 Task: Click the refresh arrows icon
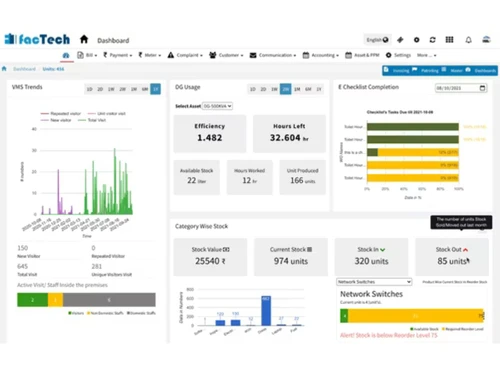point(432,40)
